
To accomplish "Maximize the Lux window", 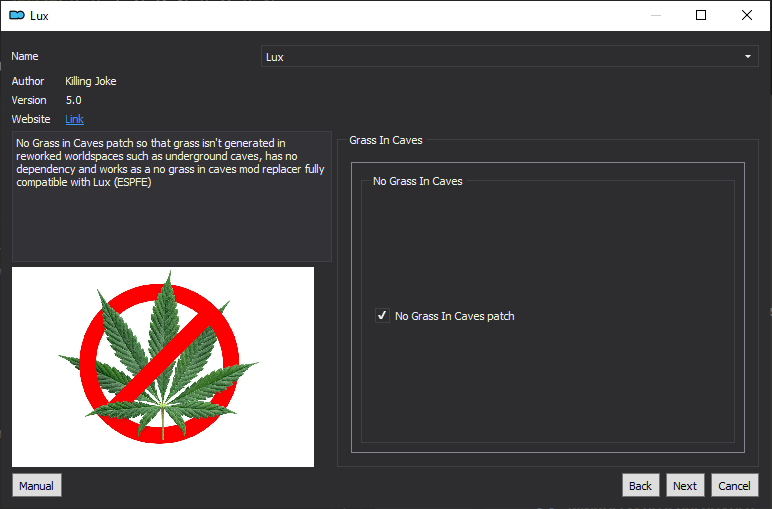I will pos(701,15).
